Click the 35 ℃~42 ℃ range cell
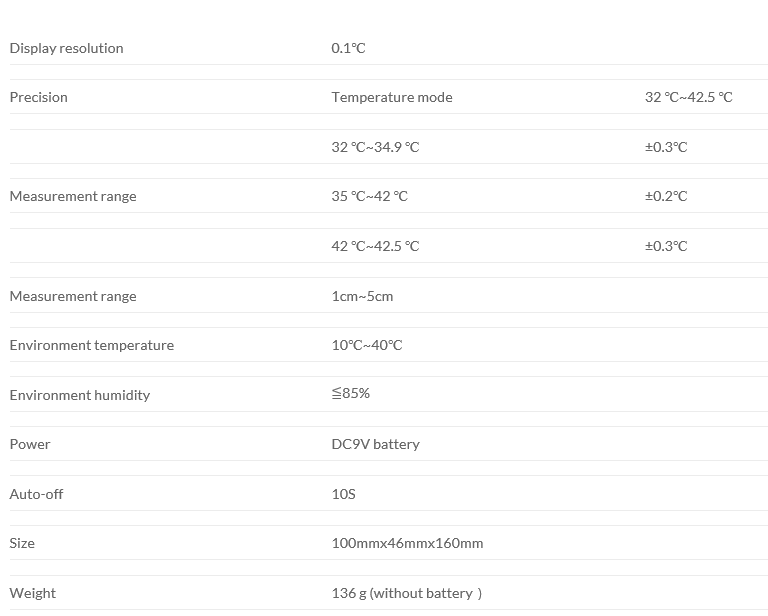The image size is (768, 616). (x=370, y=196)
